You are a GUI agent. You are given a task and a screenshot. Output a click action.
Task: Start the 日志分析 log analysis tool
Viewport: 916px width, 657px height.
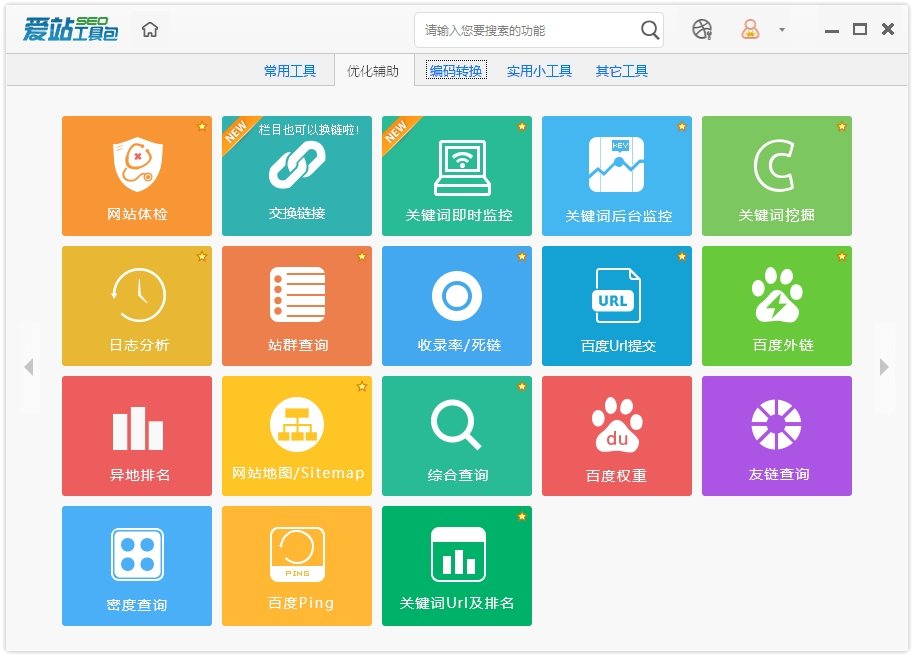click(136, 306)
